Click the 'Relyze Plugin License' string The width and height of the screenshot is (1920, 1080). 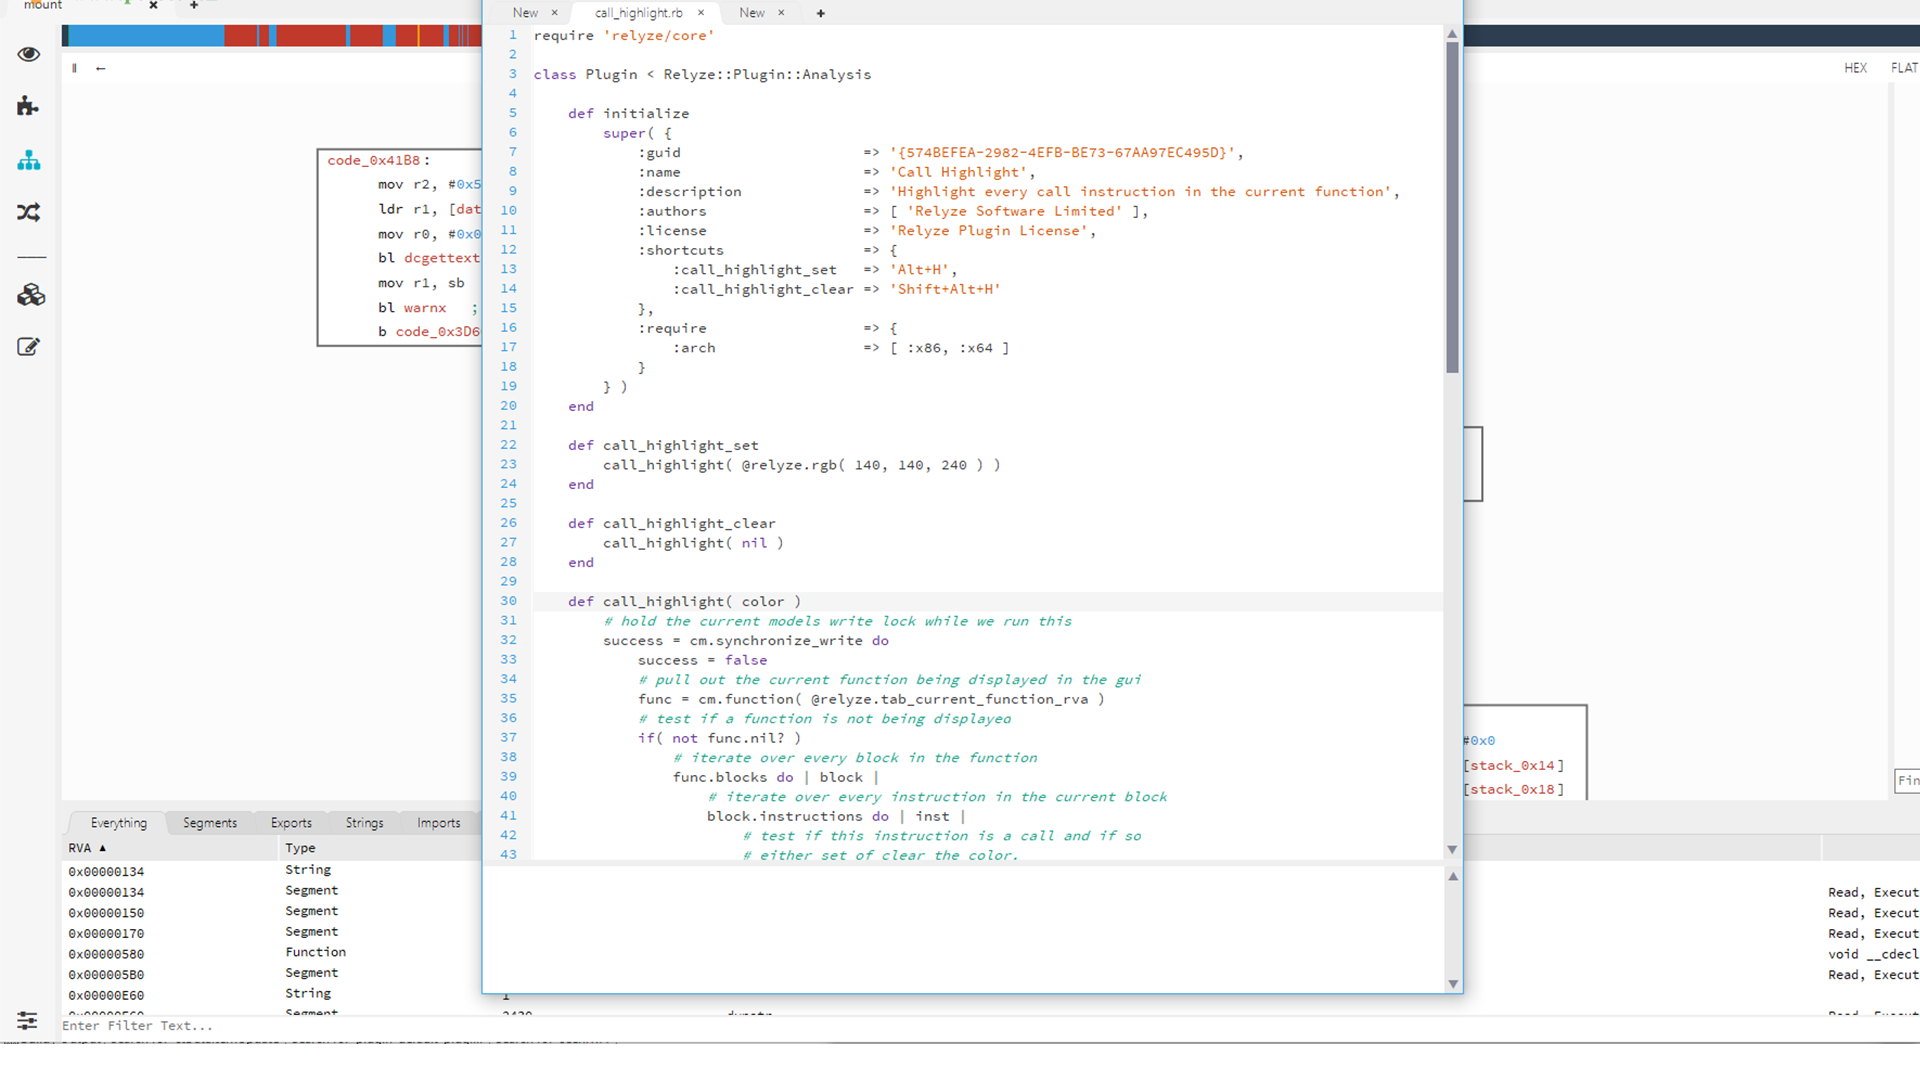(x=988, y=231)
